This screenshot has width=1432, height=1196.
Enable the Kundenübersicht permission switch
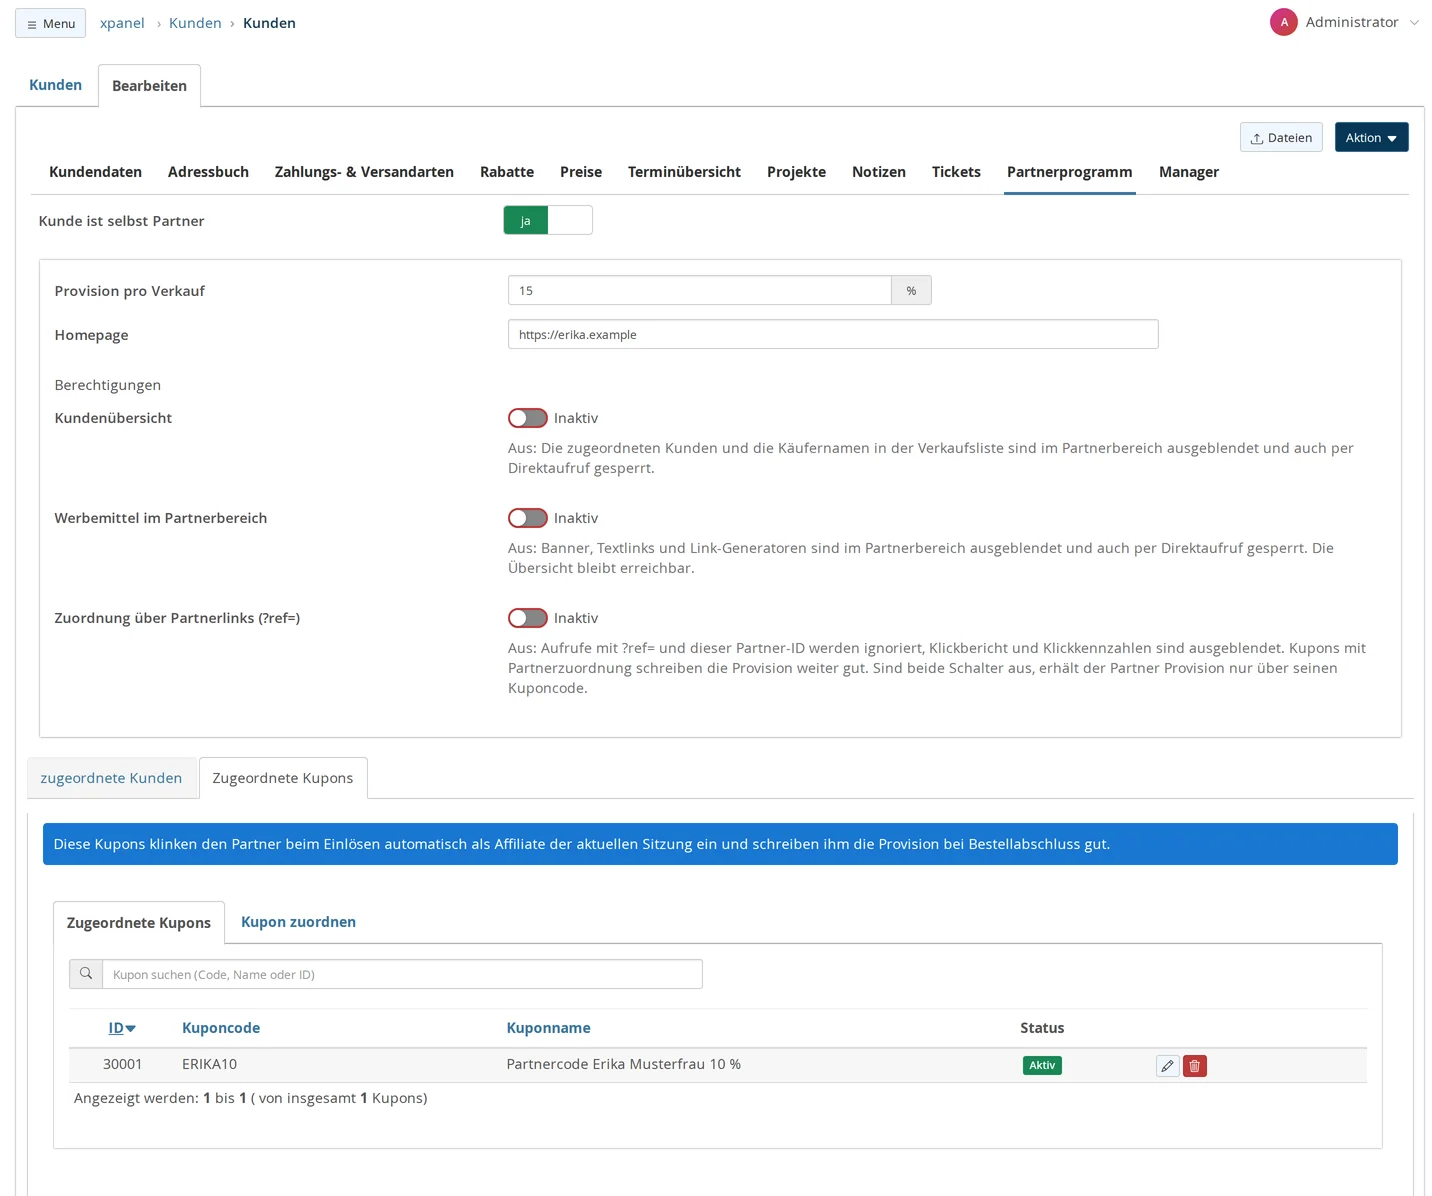click(x=528, y=418)
